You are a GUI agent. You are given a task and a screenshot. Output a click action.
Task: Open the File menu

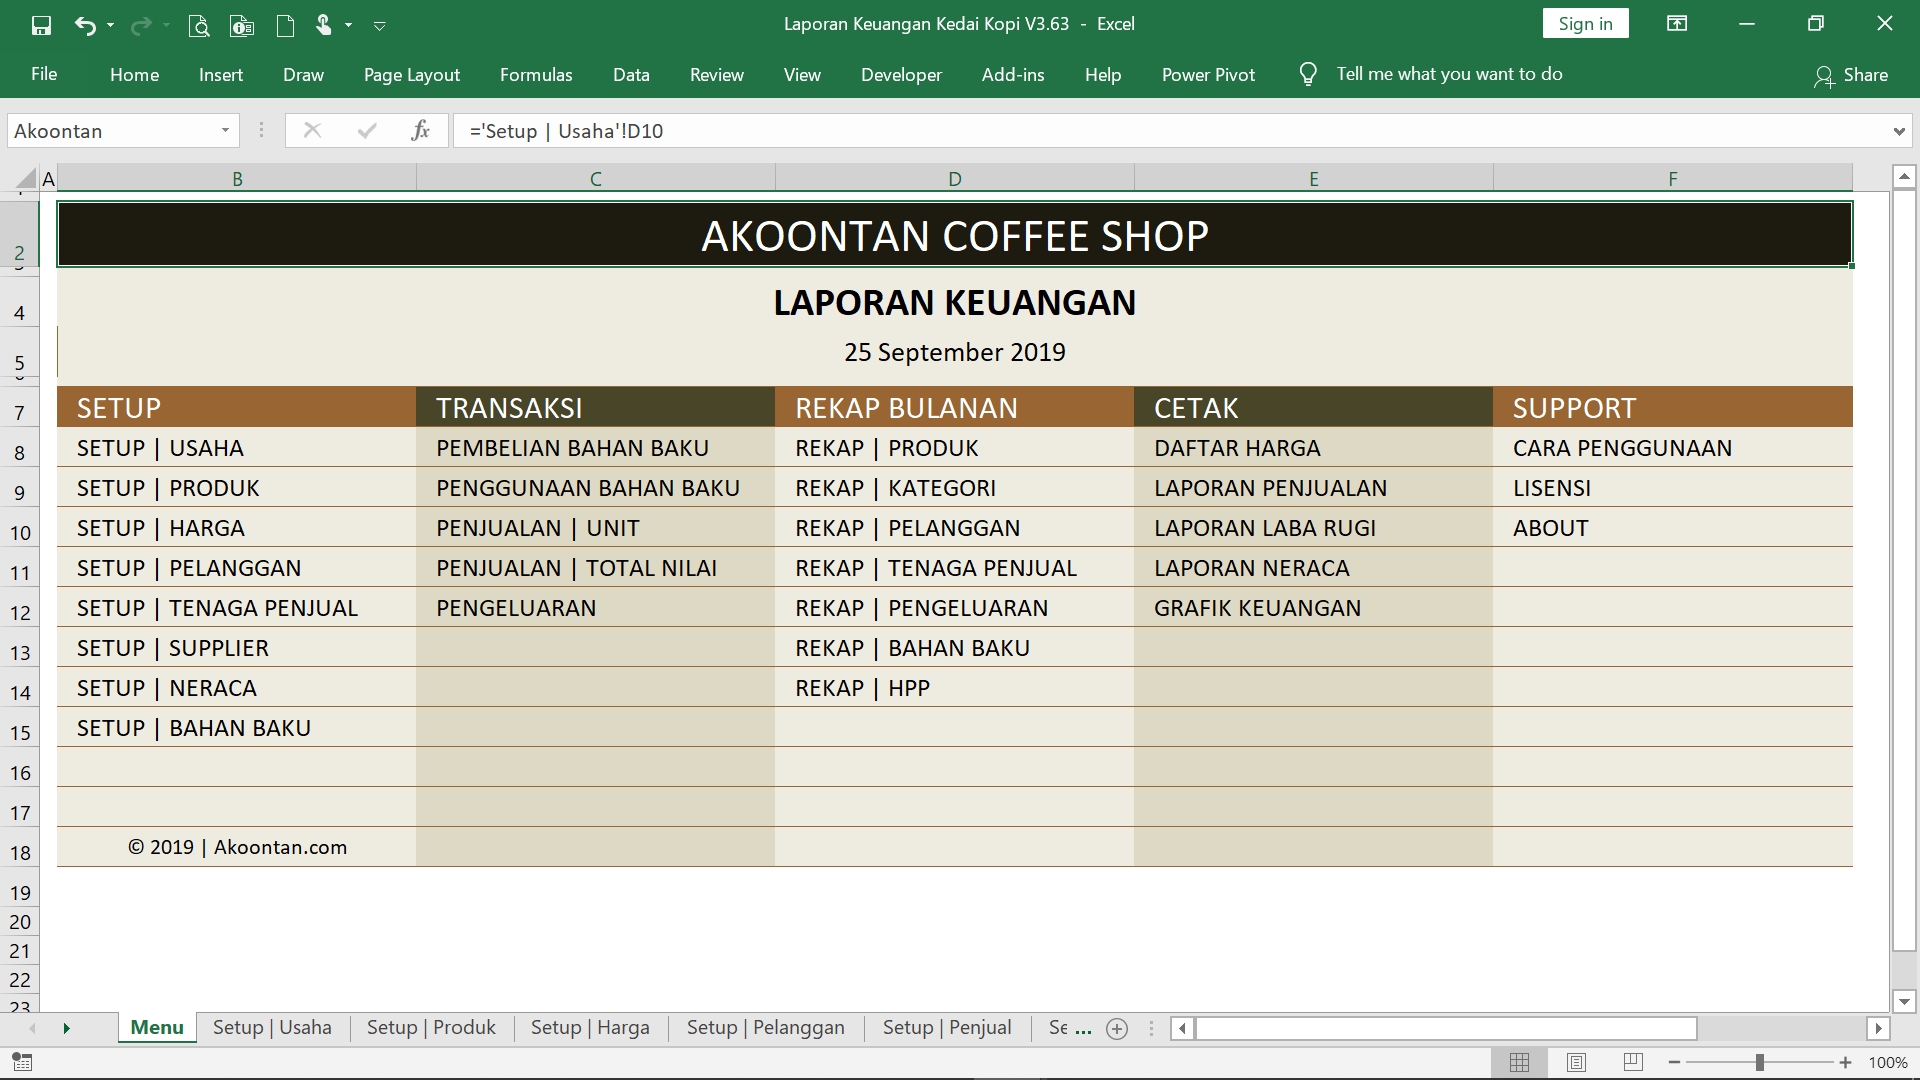(x=44, y=74)
